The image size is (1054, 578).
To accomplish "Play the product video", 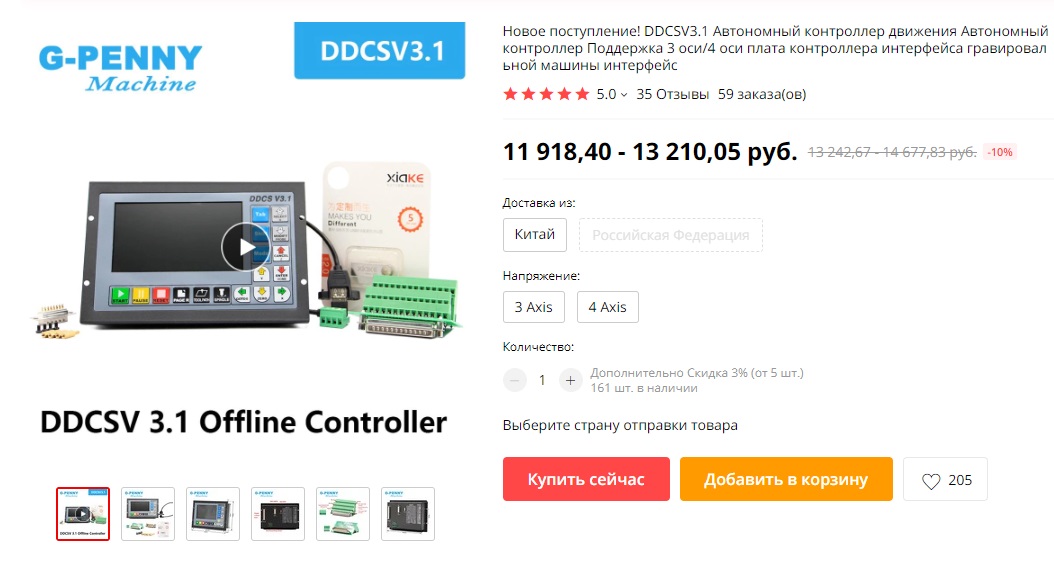I will (x=246, y=247).
